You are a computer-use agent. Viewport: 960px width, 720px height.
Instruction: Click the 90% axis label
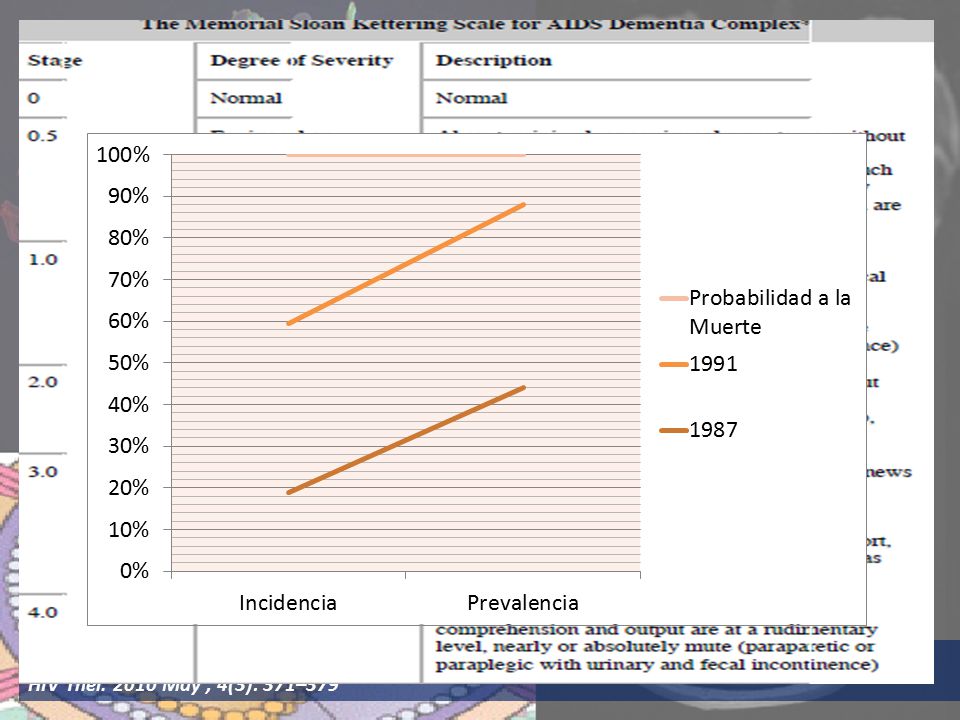point(129,196)
